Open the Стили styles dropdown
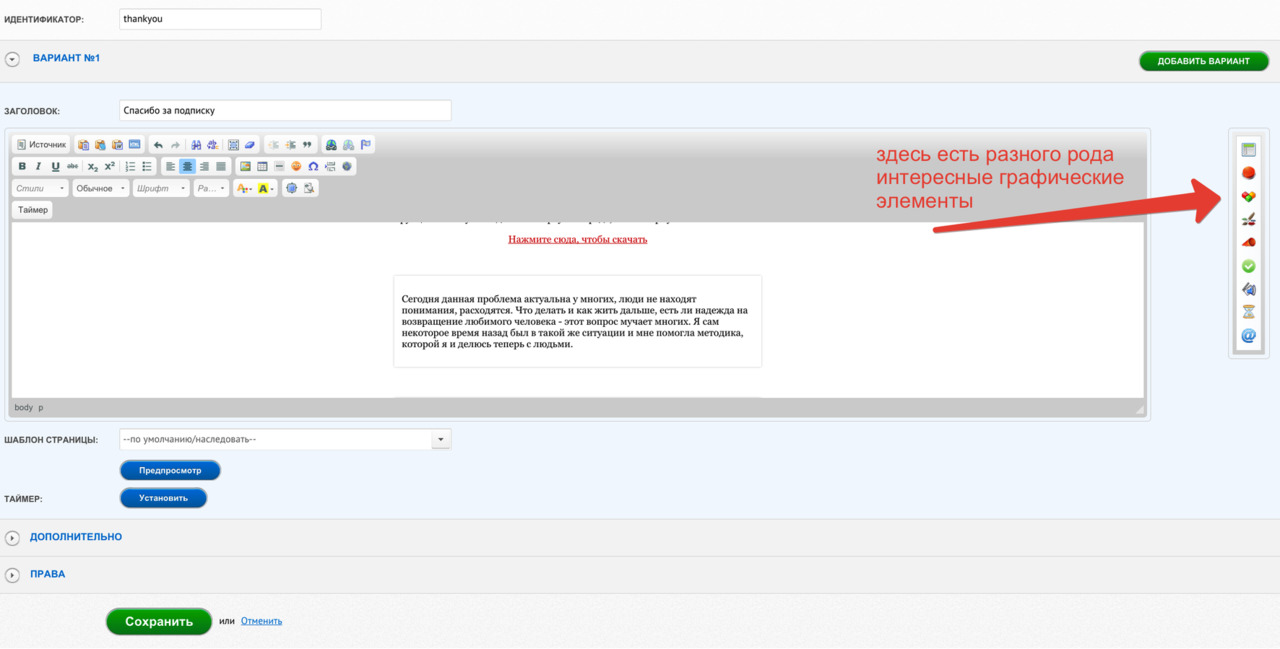Viewport: 1280px width, 649px height. (x=41, y=188)
